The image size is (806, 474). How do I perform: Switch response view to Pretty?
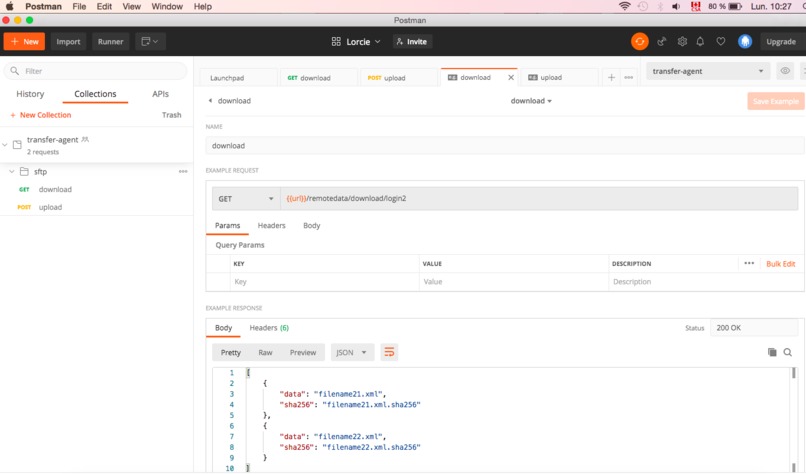(230, 352)
